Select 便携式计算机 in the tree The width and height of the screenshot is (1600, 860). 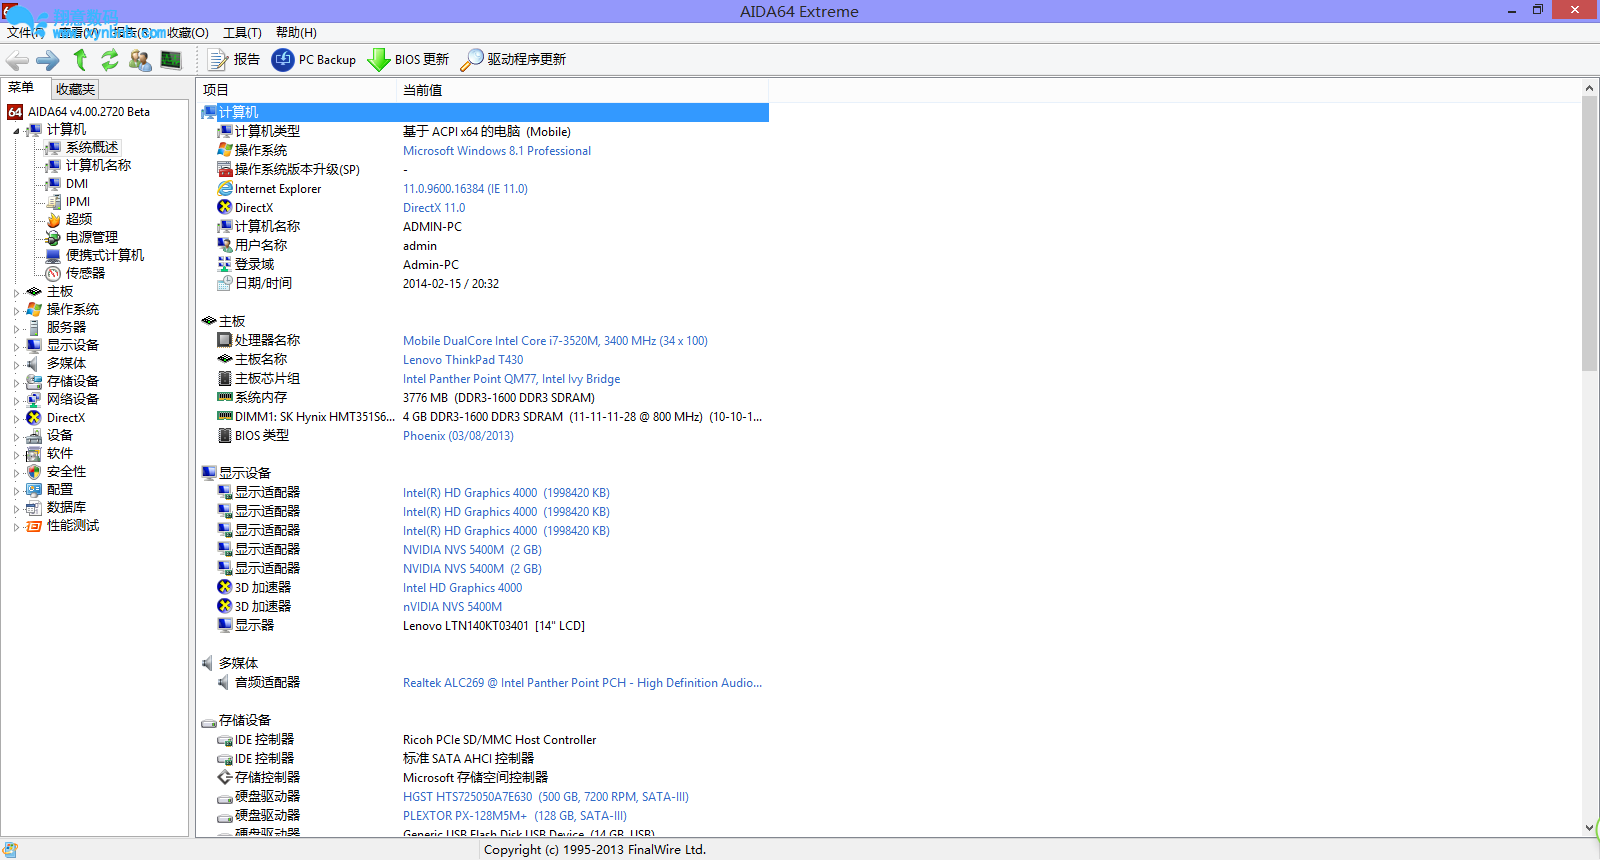[104, 256]
